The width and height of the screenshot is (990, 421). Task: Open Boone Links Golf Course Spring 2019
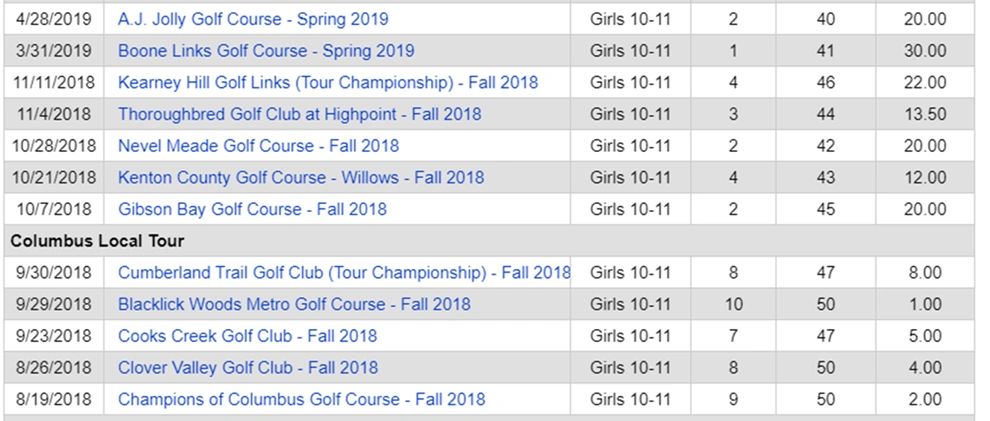click(266, 51)
